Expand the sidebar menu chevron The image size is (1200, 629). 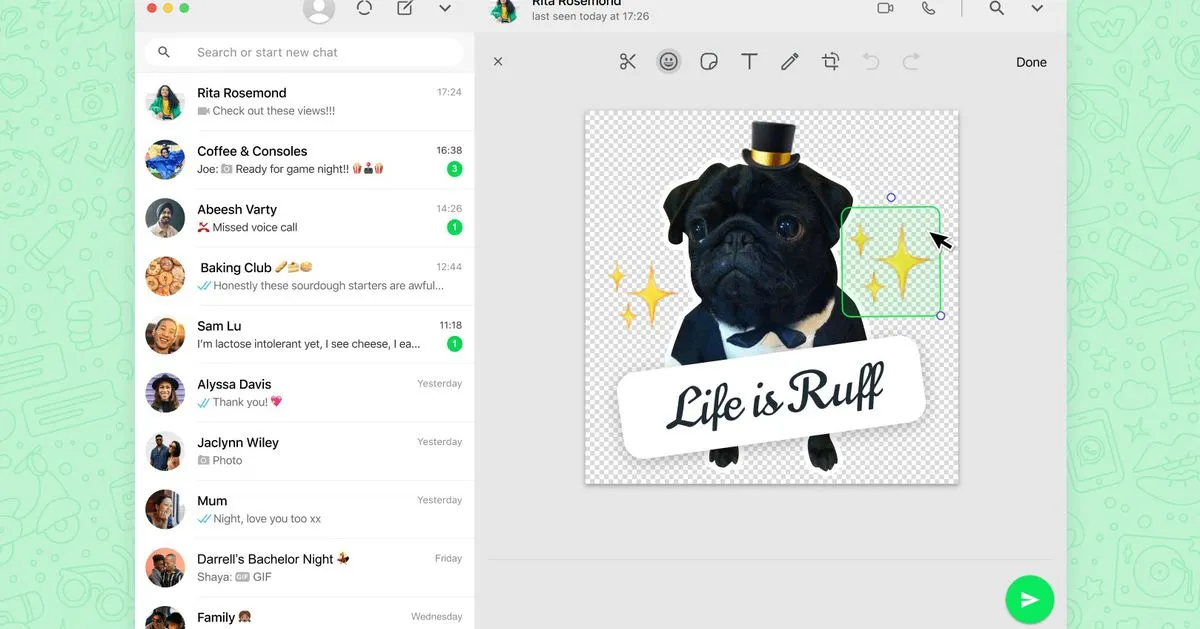point(445,8)
